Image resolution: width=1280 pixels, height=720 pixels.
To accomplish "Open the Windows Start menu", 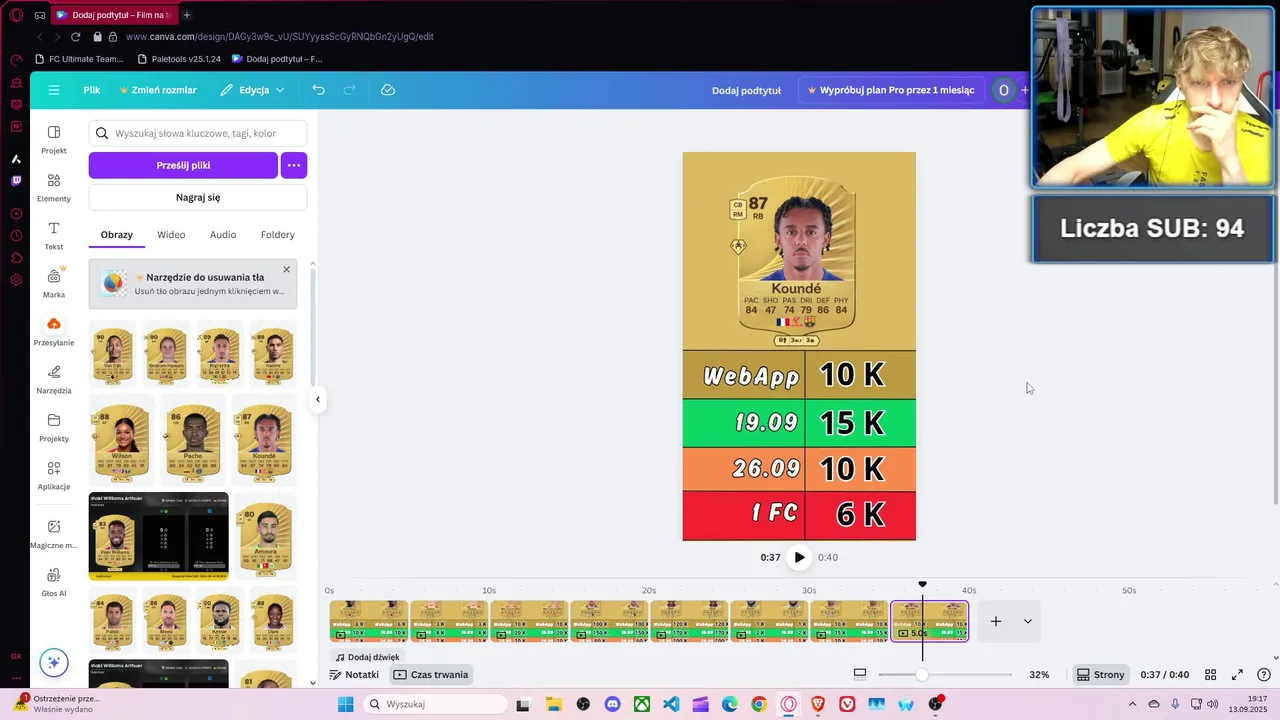I will pos(345,704).
